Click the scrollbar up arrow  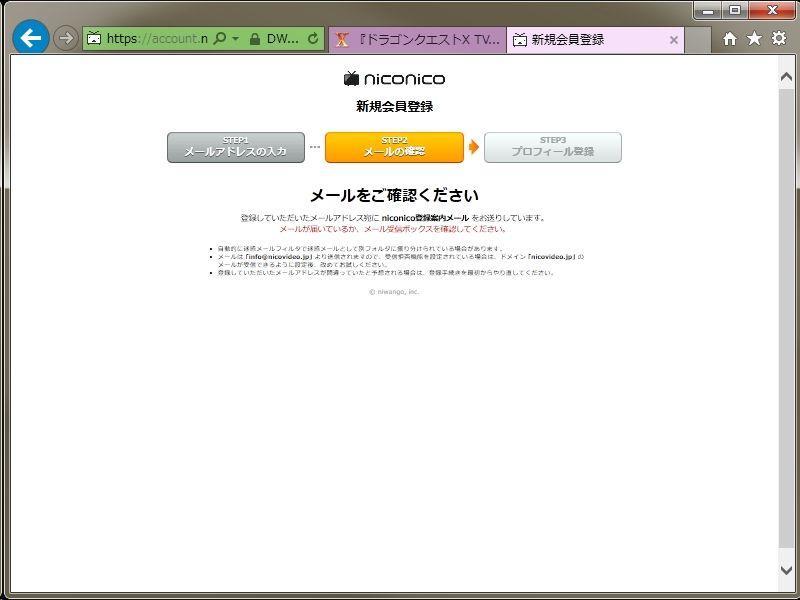(x=786, y=77)
